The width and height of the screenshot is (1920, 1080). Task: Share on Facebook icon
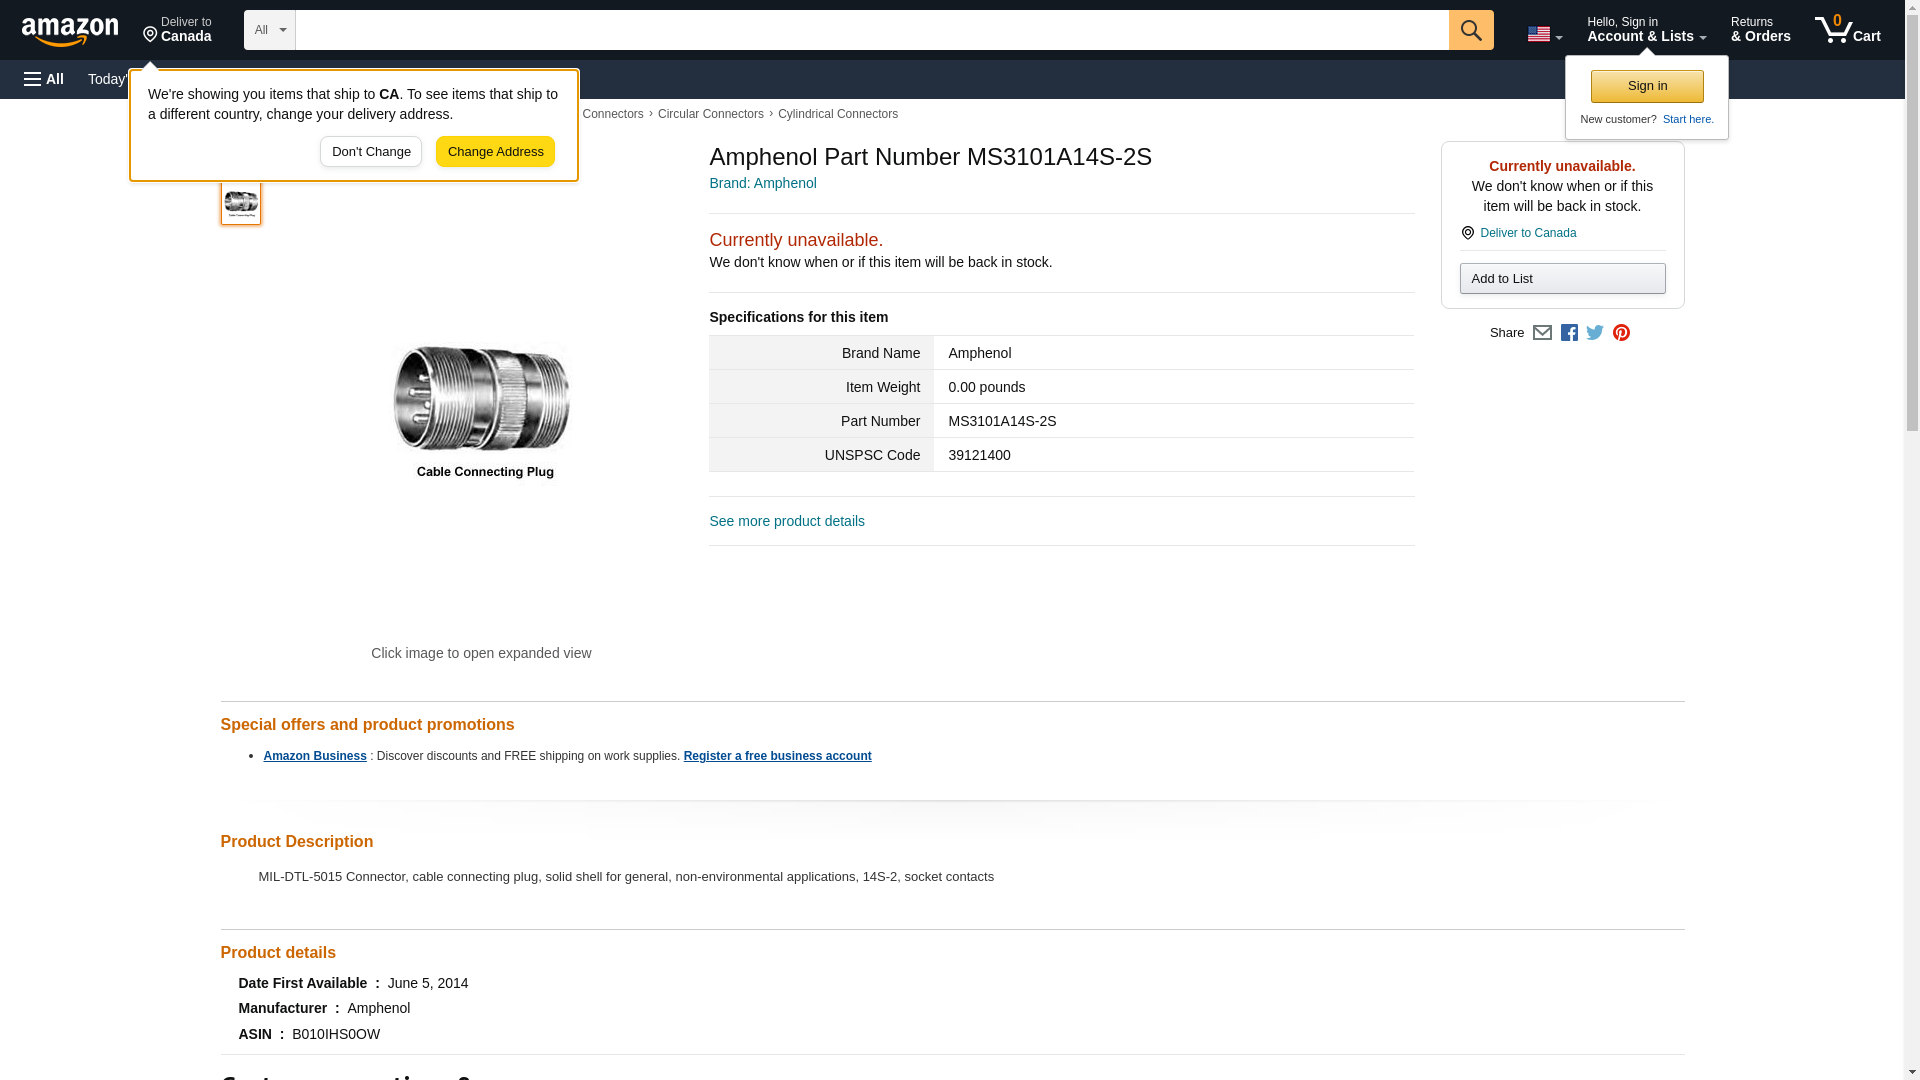coord(1569,333)
